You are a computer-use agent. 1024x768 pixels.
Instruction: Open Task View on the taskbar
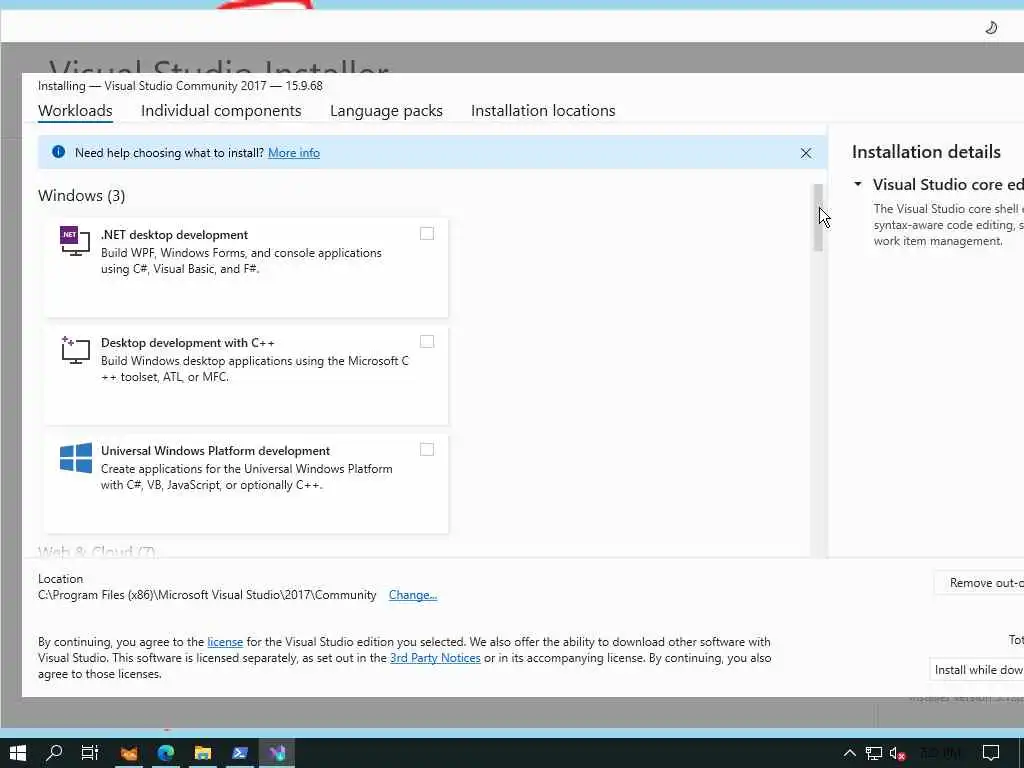click(x=89, y=752)
